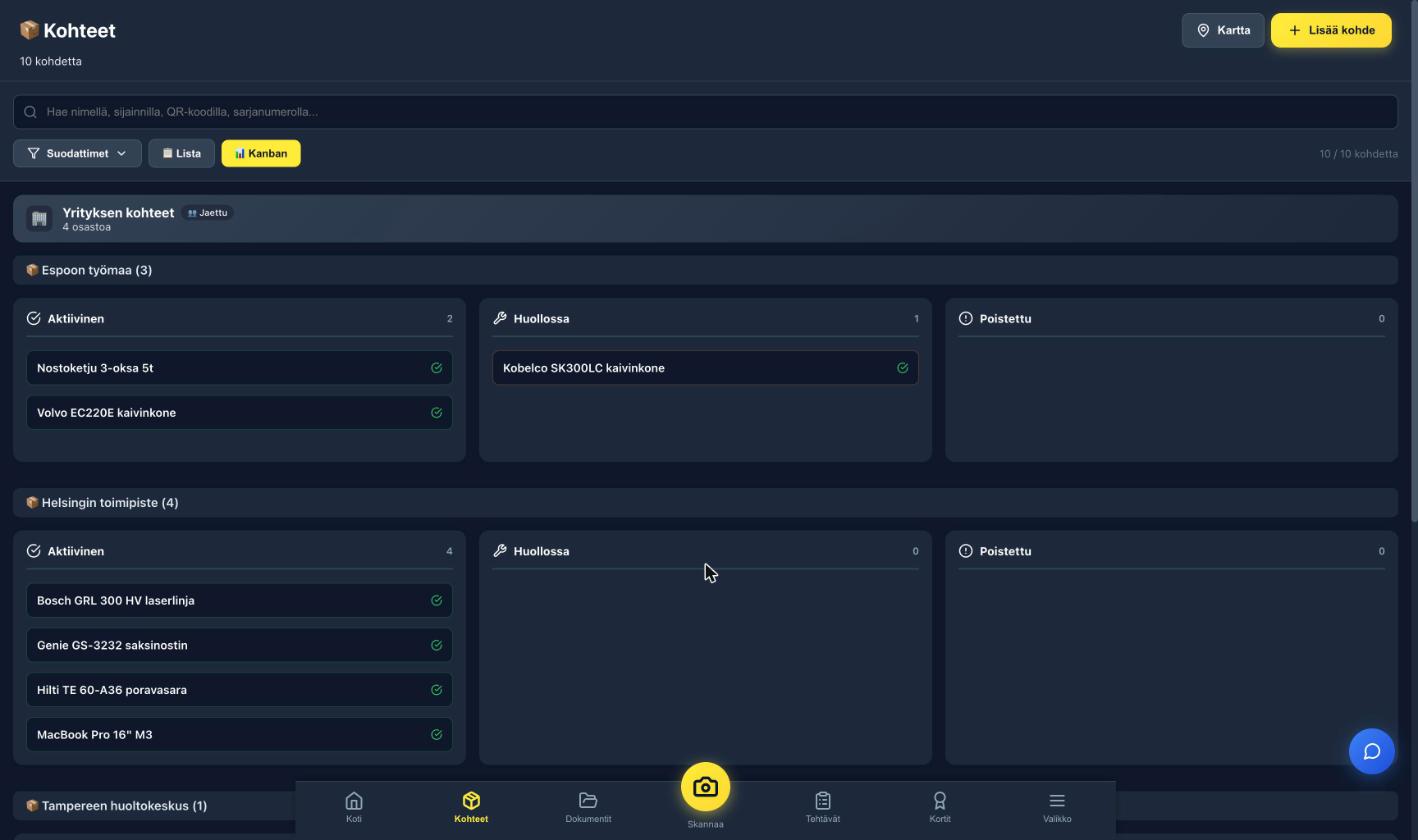The width and height of the screenshot is (1418, 840).
Task: Open the Genie GS-3232 saksinostin card
Action: point(239,646)
